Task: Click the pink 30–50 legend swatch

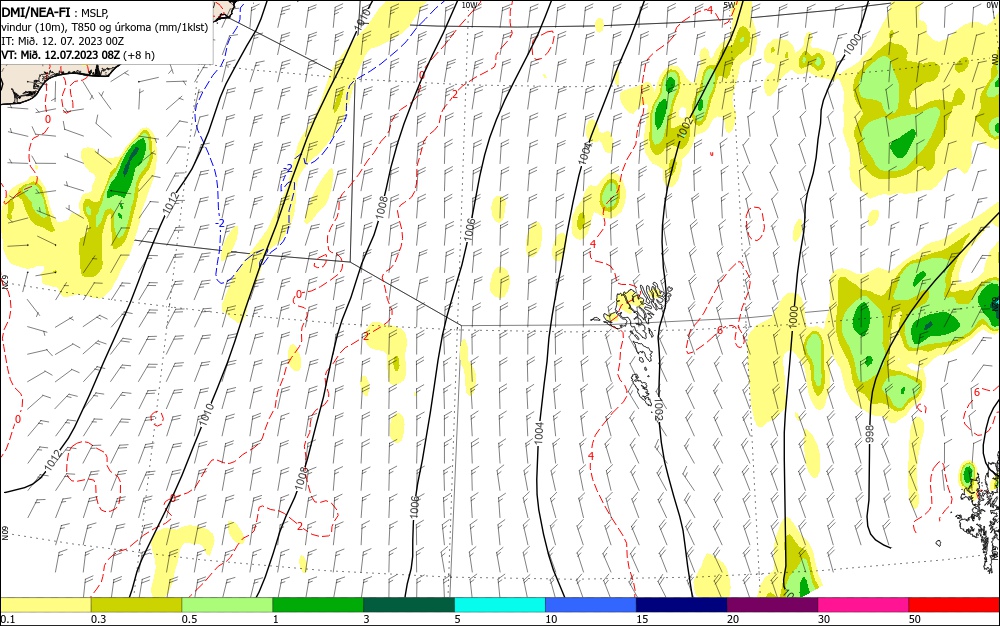Action: click(x=863, y=605)
